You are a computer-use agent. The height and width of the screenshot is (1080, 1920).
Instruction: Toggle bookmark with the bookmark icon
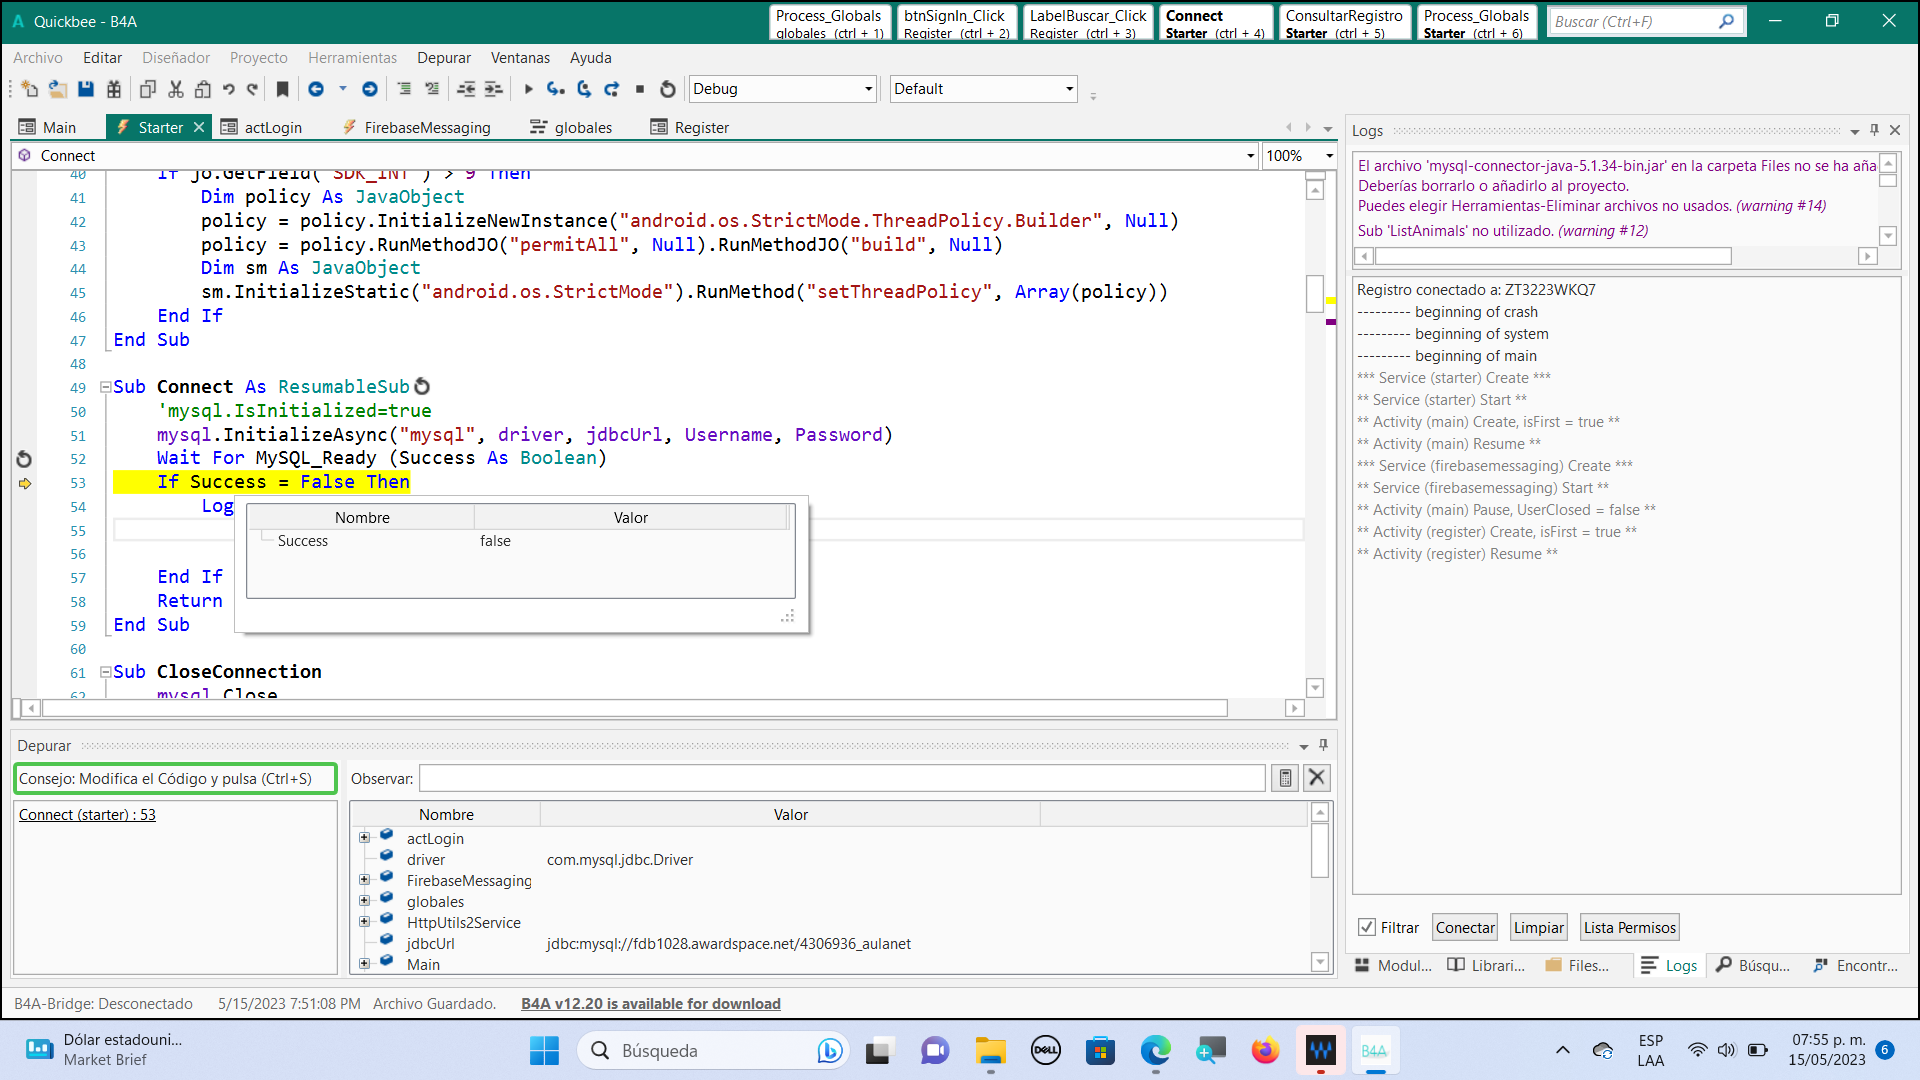(x=283, y=89)
